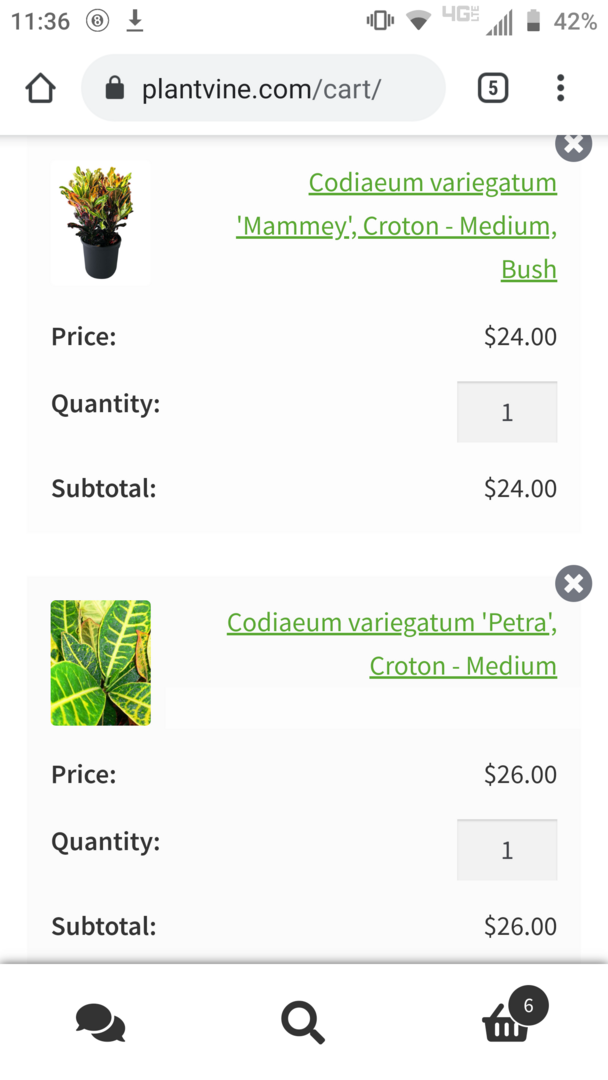
Task: Open the shopping basket with 6 items
Action: [x=508, y=1020]
